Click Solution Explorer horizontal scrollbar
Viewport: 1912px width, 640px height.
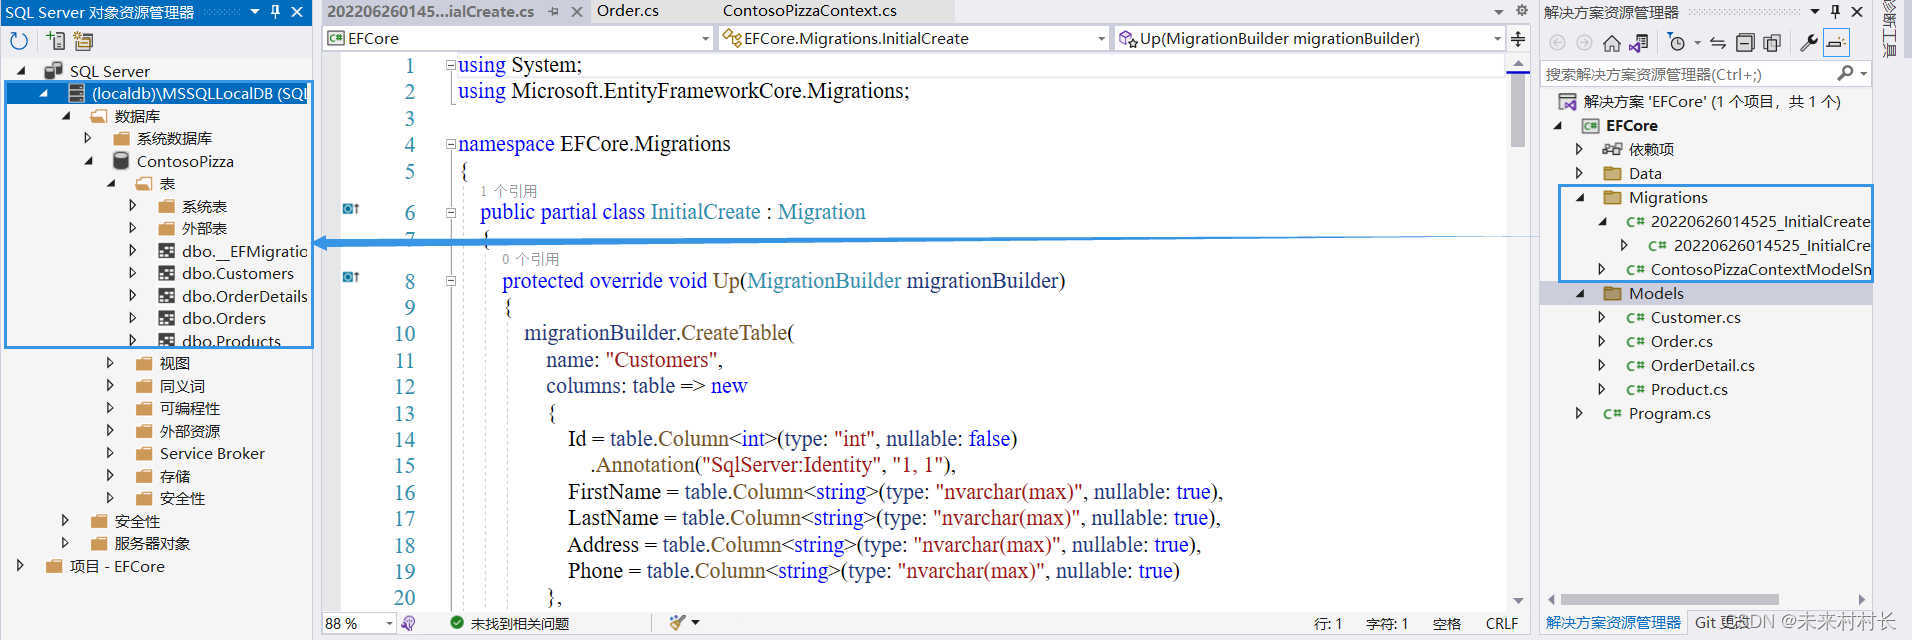pyautogui.click(x=1670, y=600)
